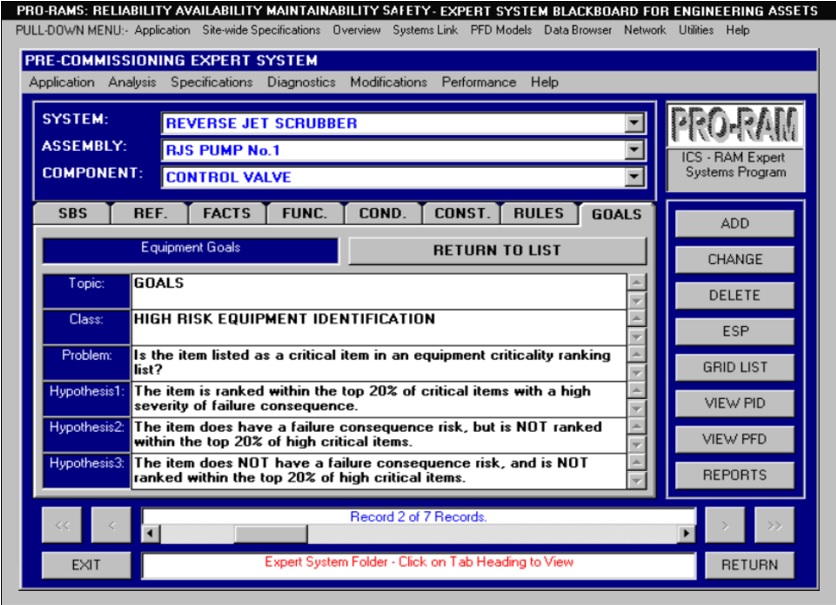Viewport: 836px width, 605px height.
Task: Switch to the GOALS tab
Action: pos(616,214)
